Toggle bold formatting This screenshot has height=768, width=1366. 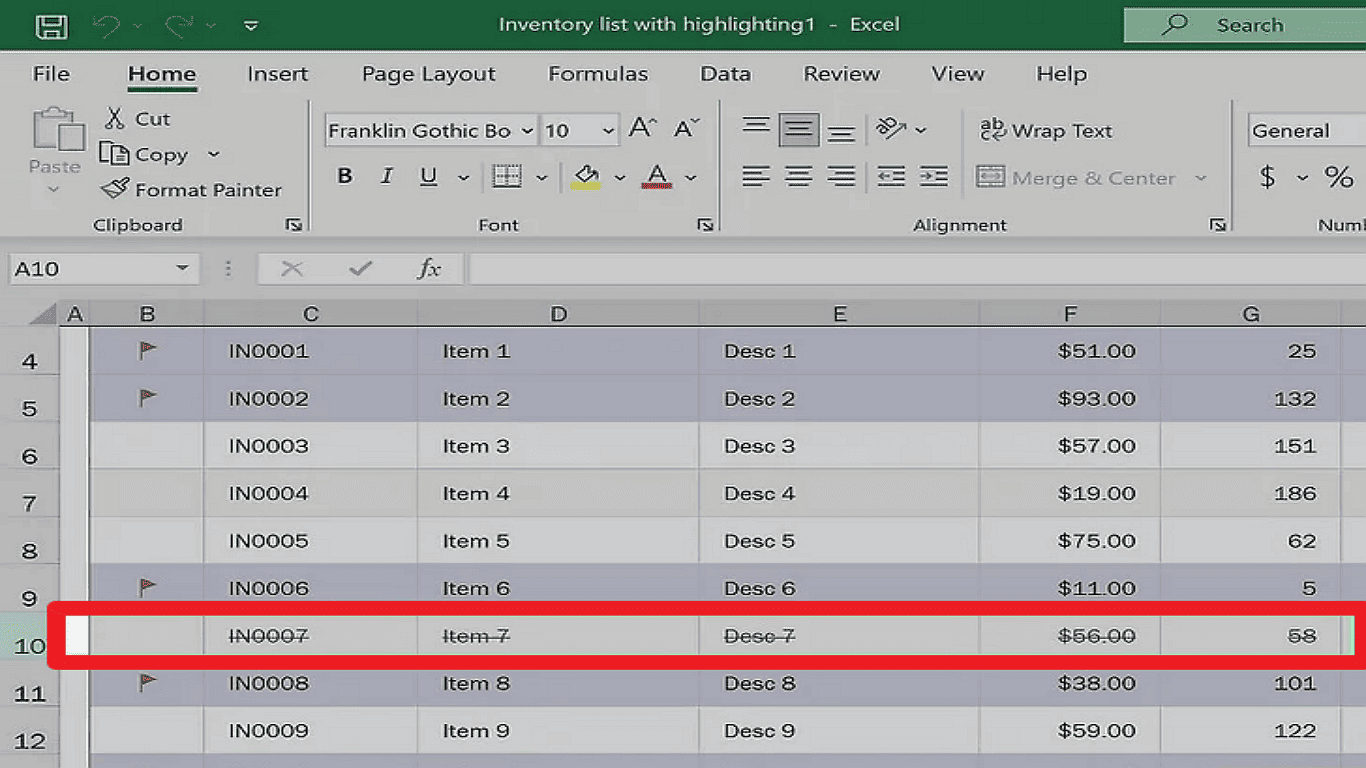[345, 177]
